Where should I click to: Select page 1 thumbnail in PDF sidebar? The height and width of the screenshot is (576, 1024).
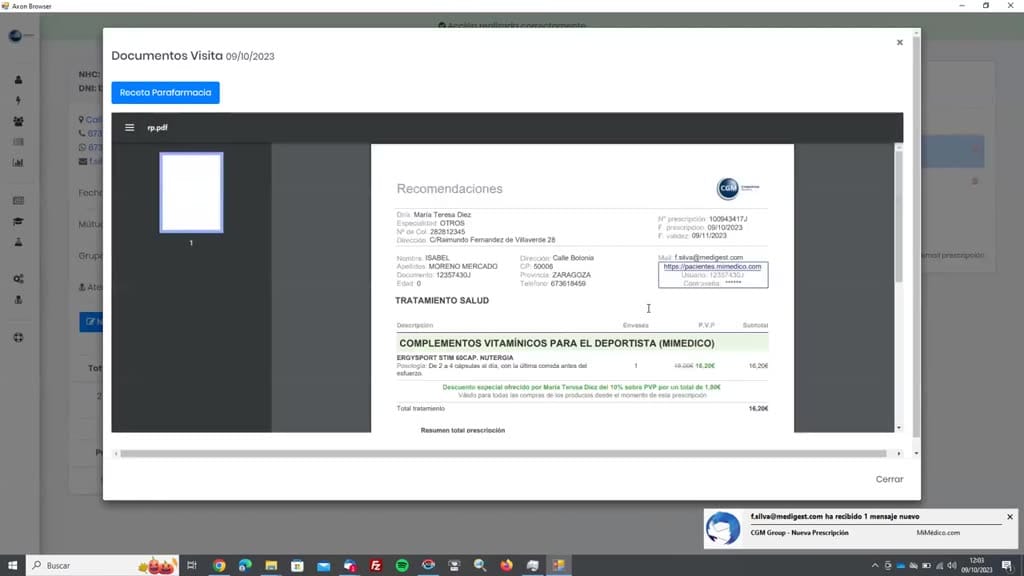click(191, 193)
